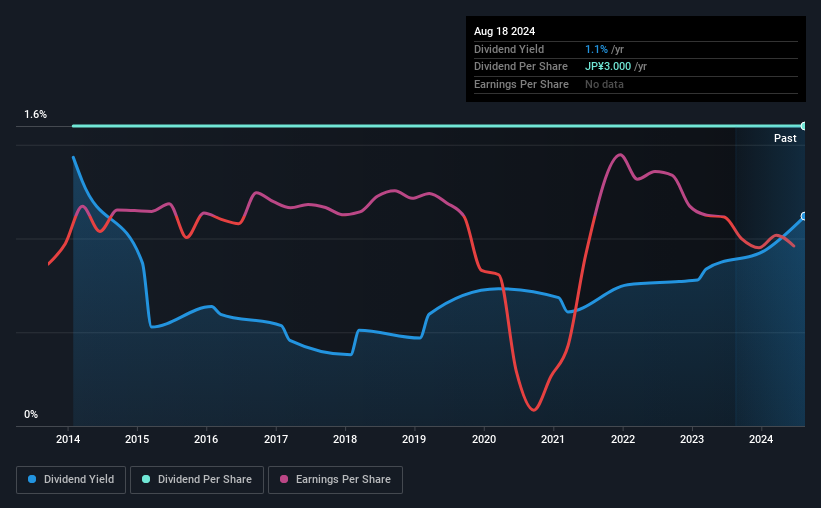Click the pink Earnings Per Share legend dot

tap(284, 479)
